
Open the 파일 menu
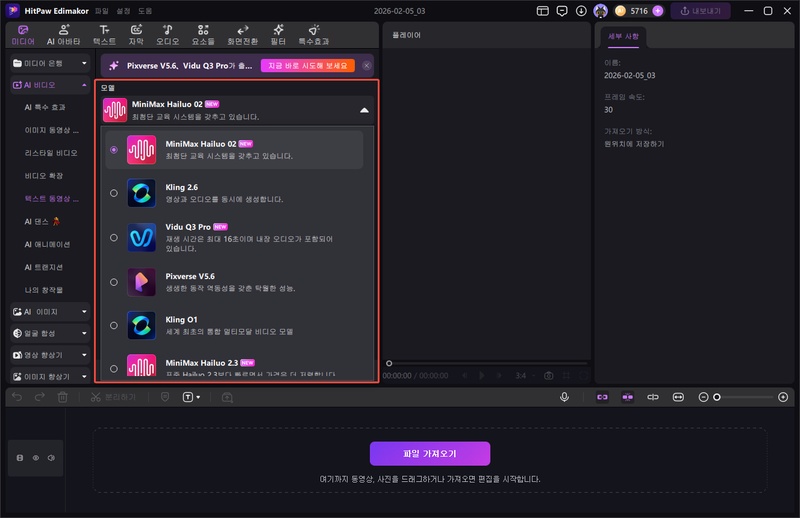coord(102,11)
